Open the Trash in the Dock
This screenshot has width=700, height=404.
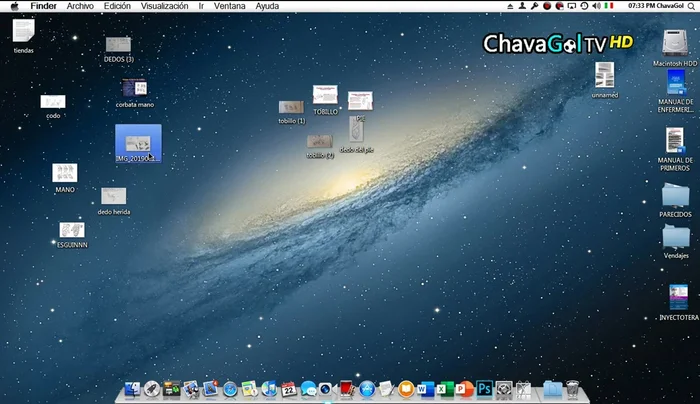coord(572,389)
